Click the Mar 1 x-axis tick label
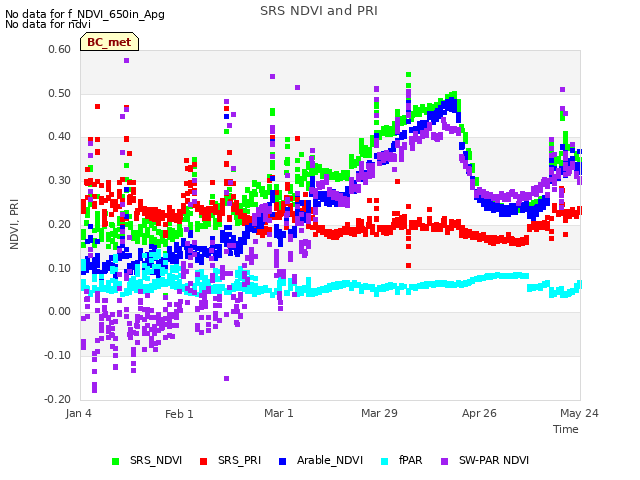The height and width of the screenshot is (480, 640). pos(279,413)
